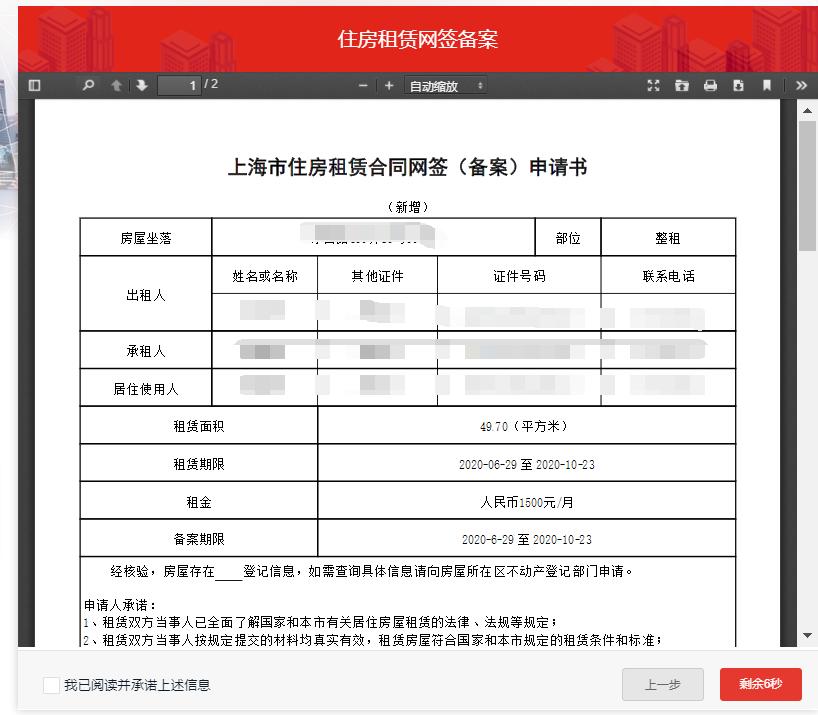818x715 pixels.
Task: Click the vertical scrollbar thumb
Action: [807, 186]
